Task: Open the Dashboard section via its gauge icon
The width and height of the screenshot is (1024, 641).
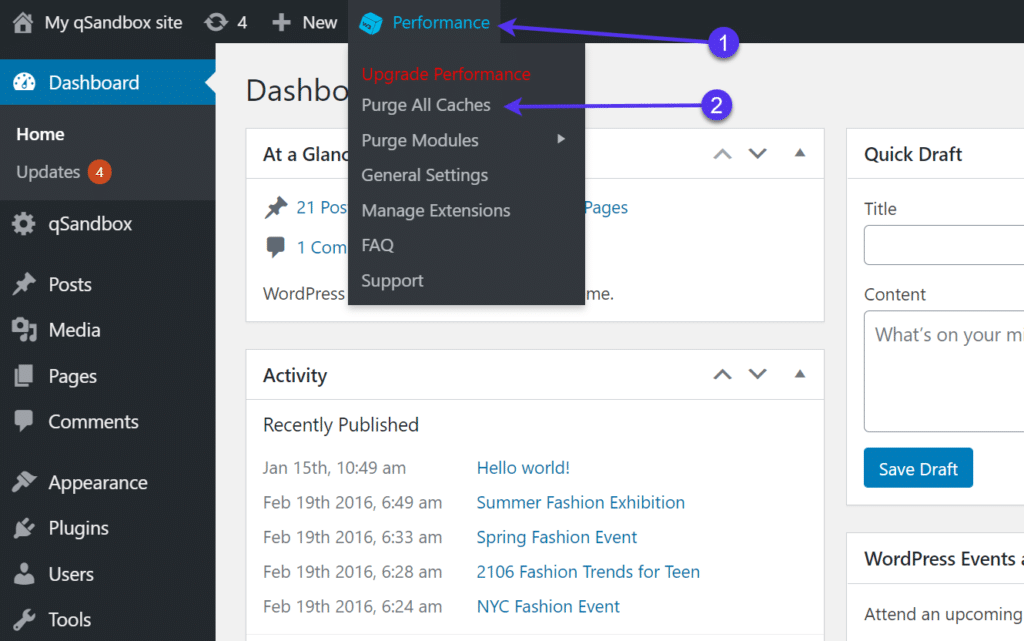Action: (24, 82)
